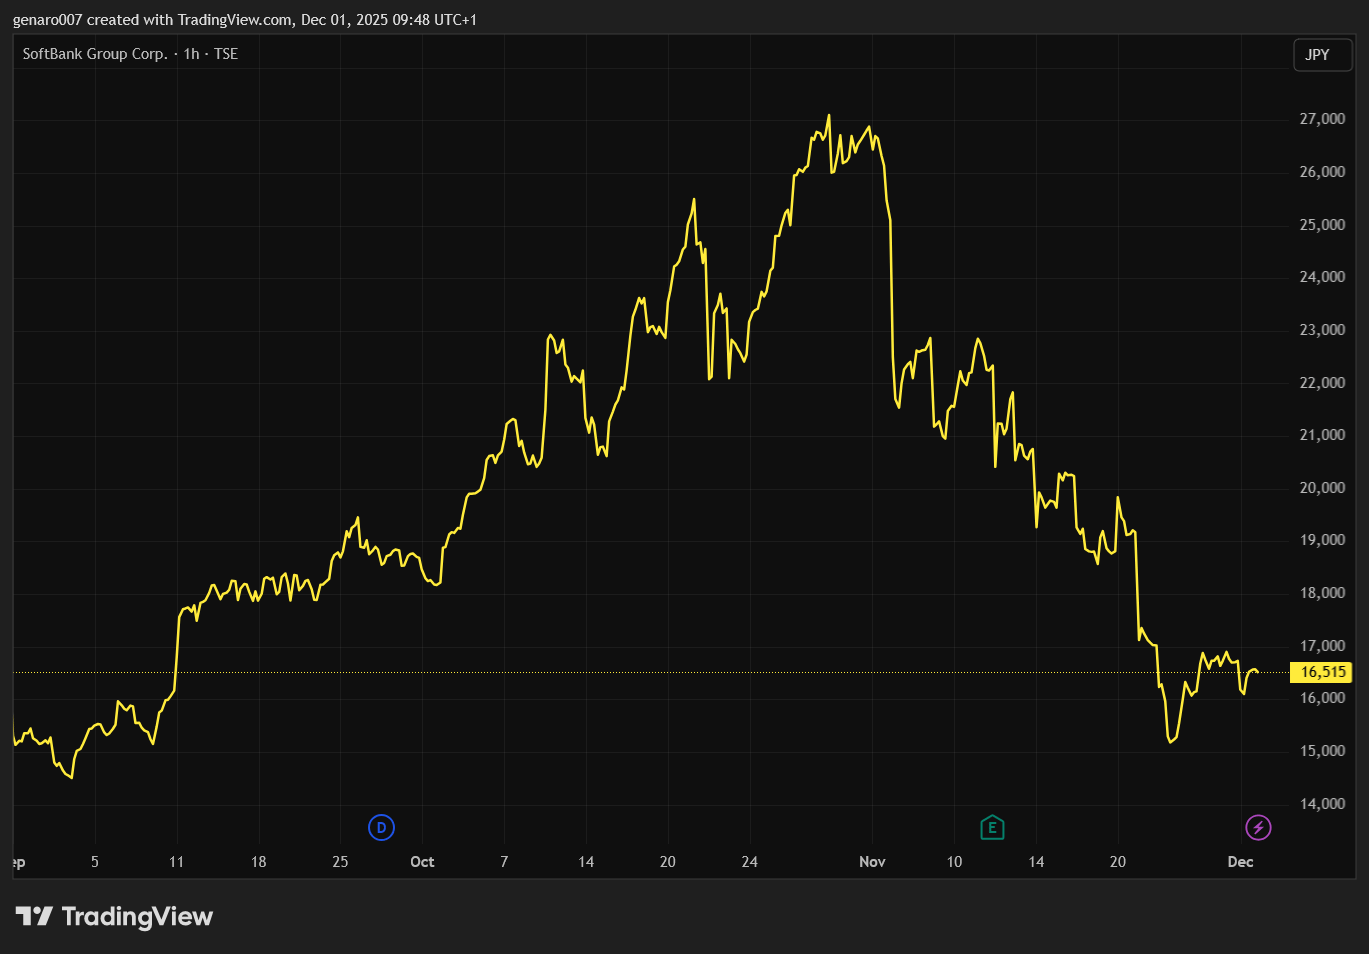
Task: Click the yellow 16,515 current price label
Action: (x=1322, y=672)
